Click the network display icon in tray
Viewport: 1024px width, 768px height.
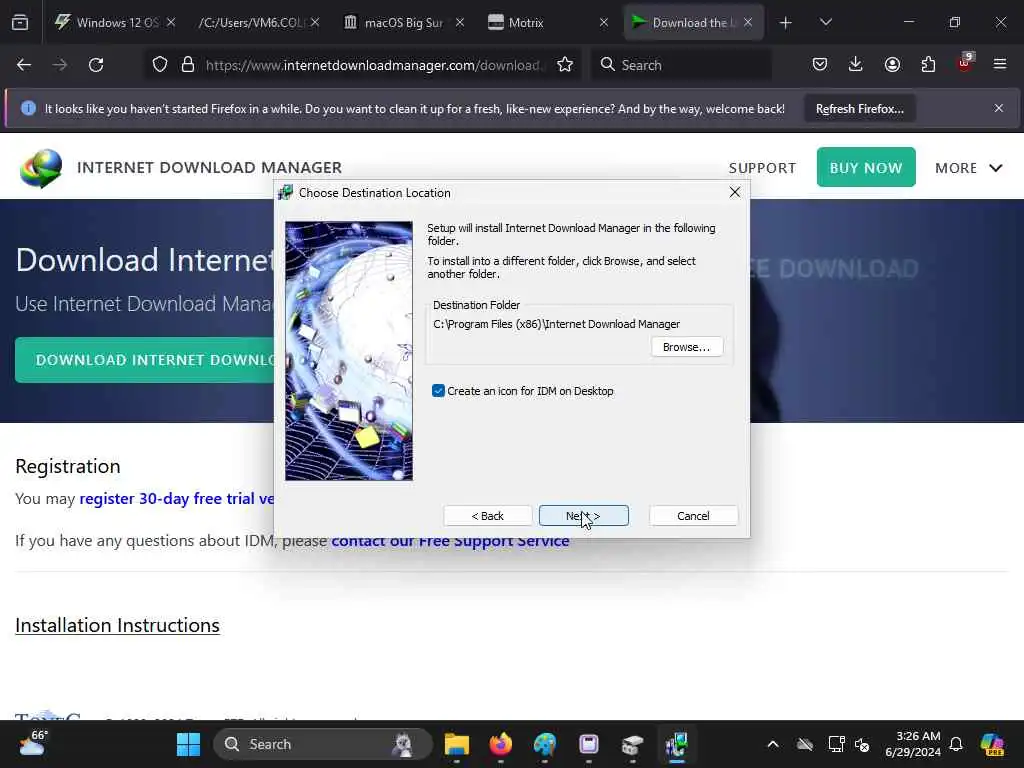836,744
